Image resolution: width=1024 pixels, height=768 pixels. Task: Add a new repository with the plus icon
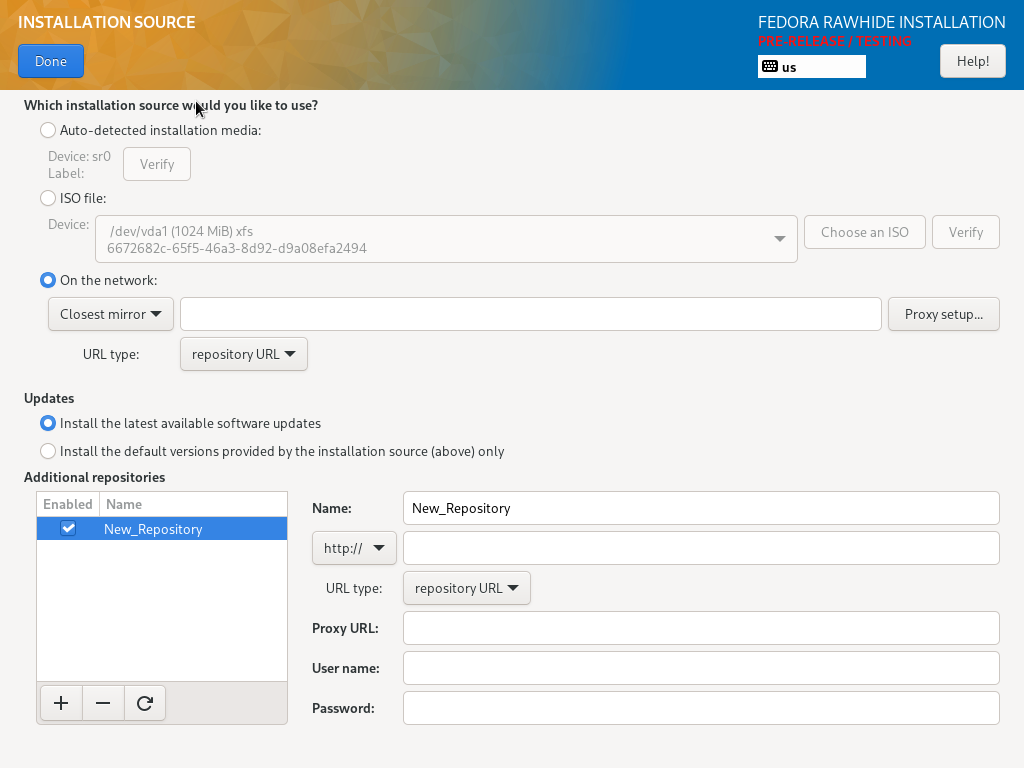click(61, 703)
